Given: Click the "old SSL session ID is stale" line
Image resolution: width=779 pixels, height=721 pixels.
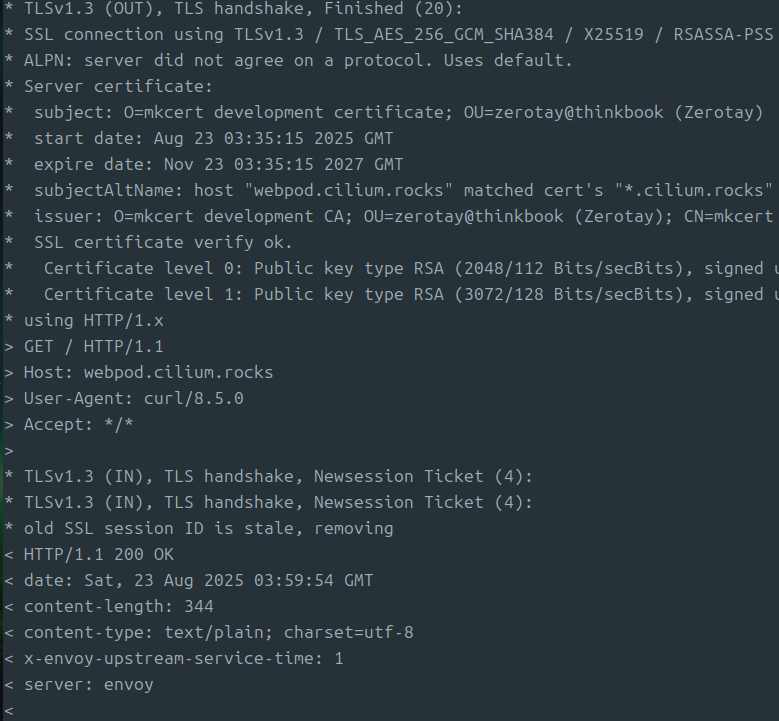Looking at the screenshot, I should click(x=208, y=528).
